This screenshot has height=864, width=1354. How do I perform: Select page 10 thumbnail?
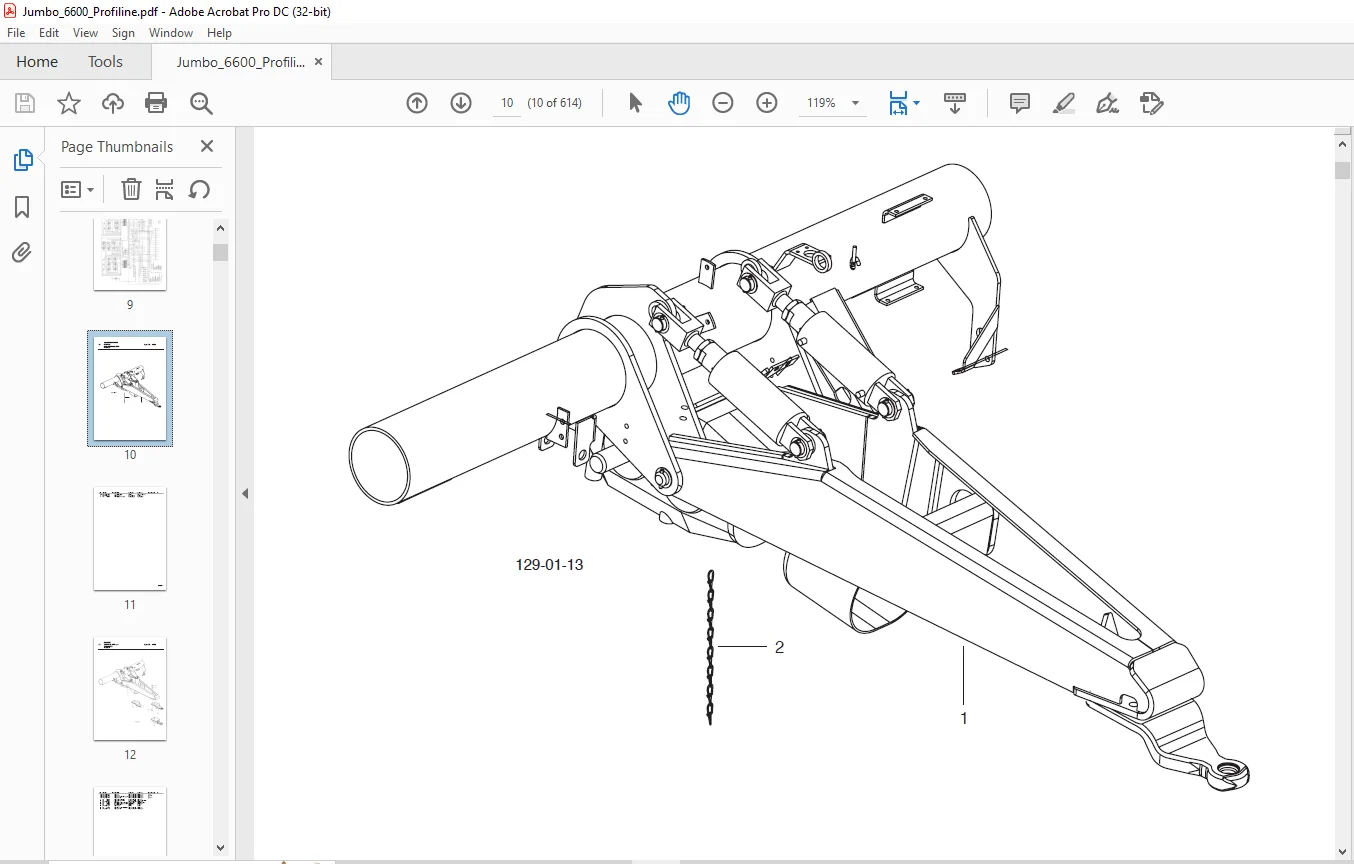pyautogui.click(x=130, y=388)
